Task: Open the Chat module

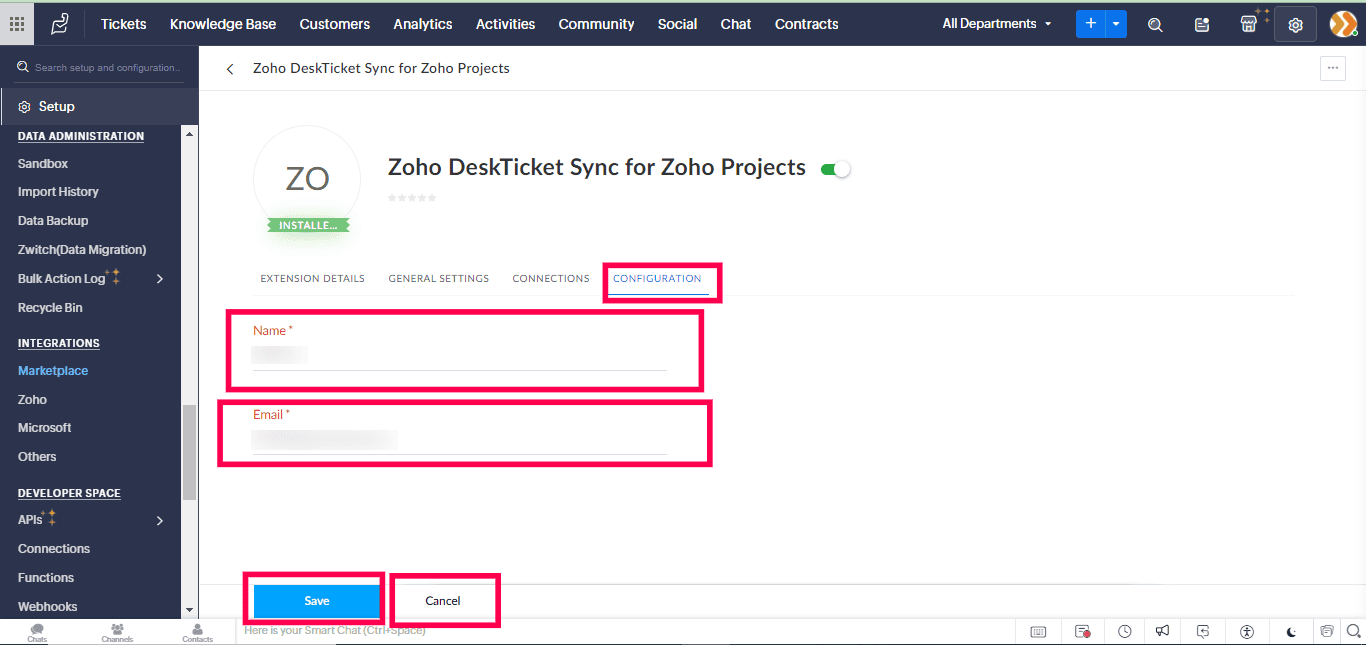Action: click(736, 24)
